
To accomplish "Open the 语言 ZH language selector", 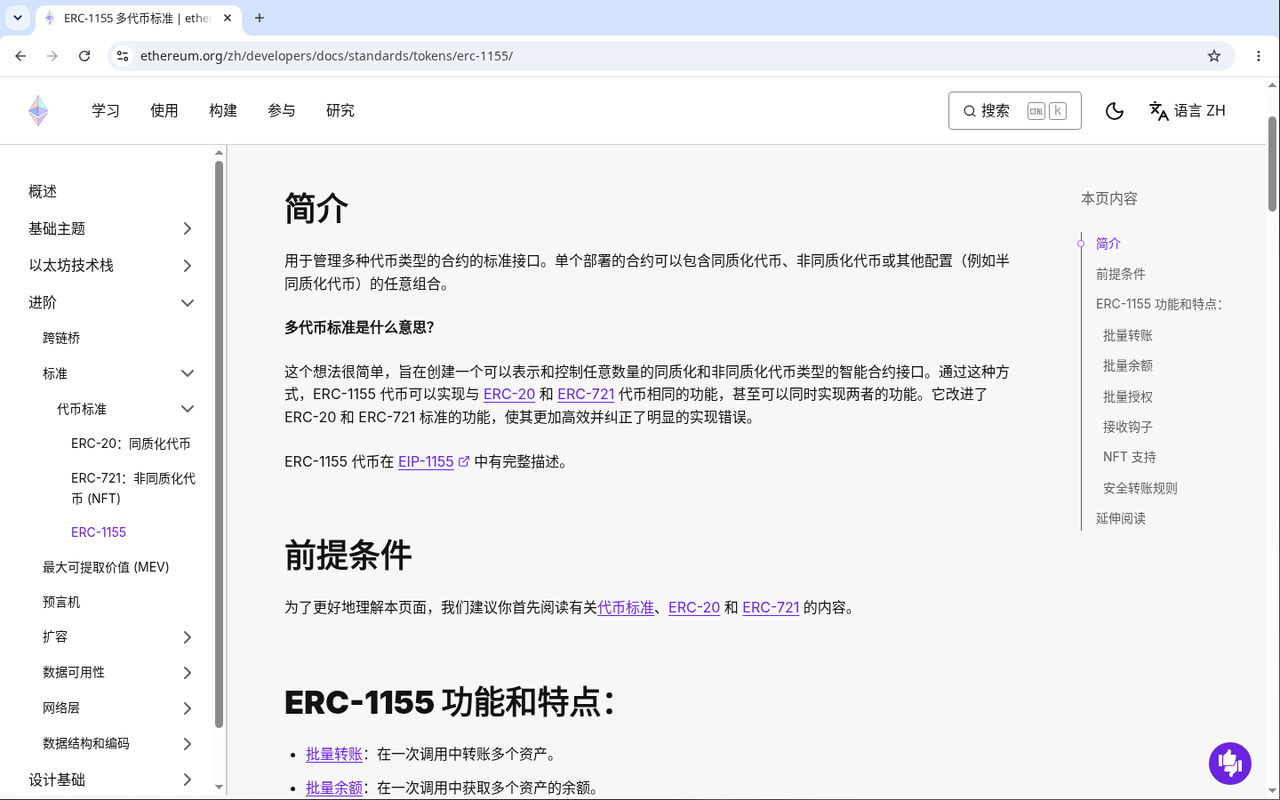I will (1187, 111).
